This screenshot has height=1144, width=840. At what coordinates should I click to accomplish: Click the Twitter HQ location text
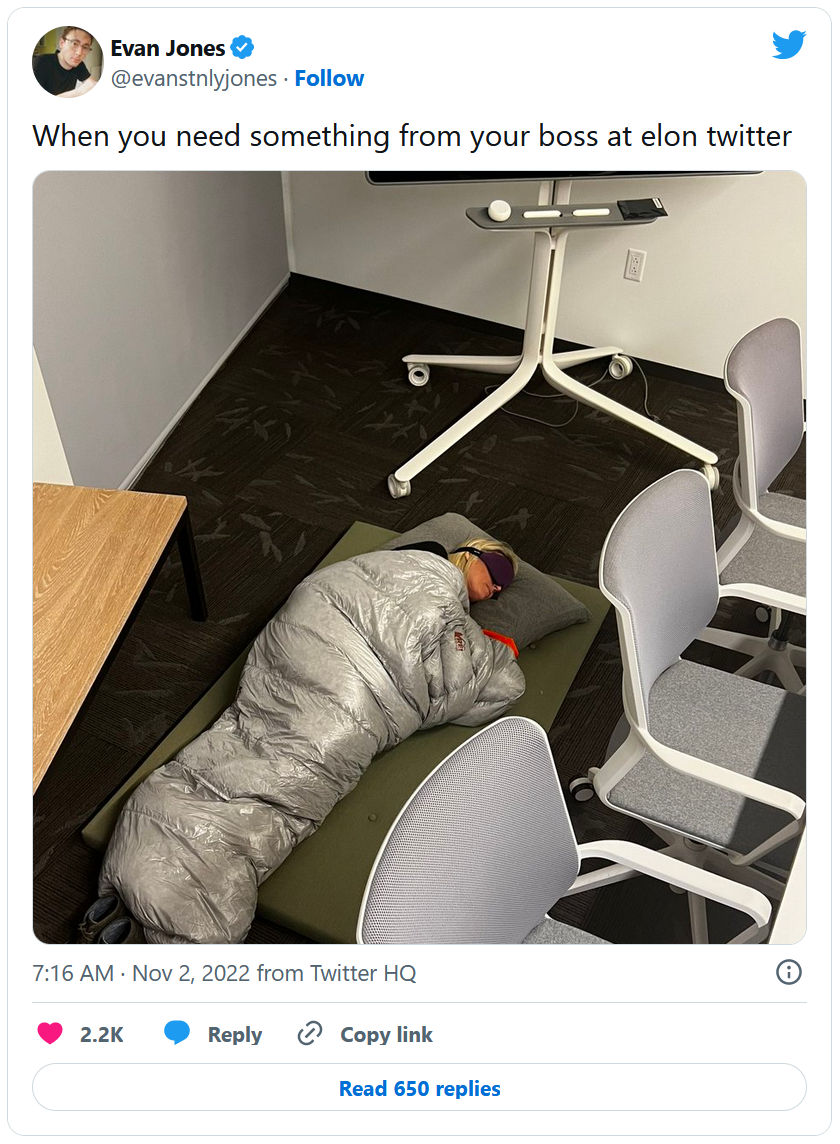point(363,973)
